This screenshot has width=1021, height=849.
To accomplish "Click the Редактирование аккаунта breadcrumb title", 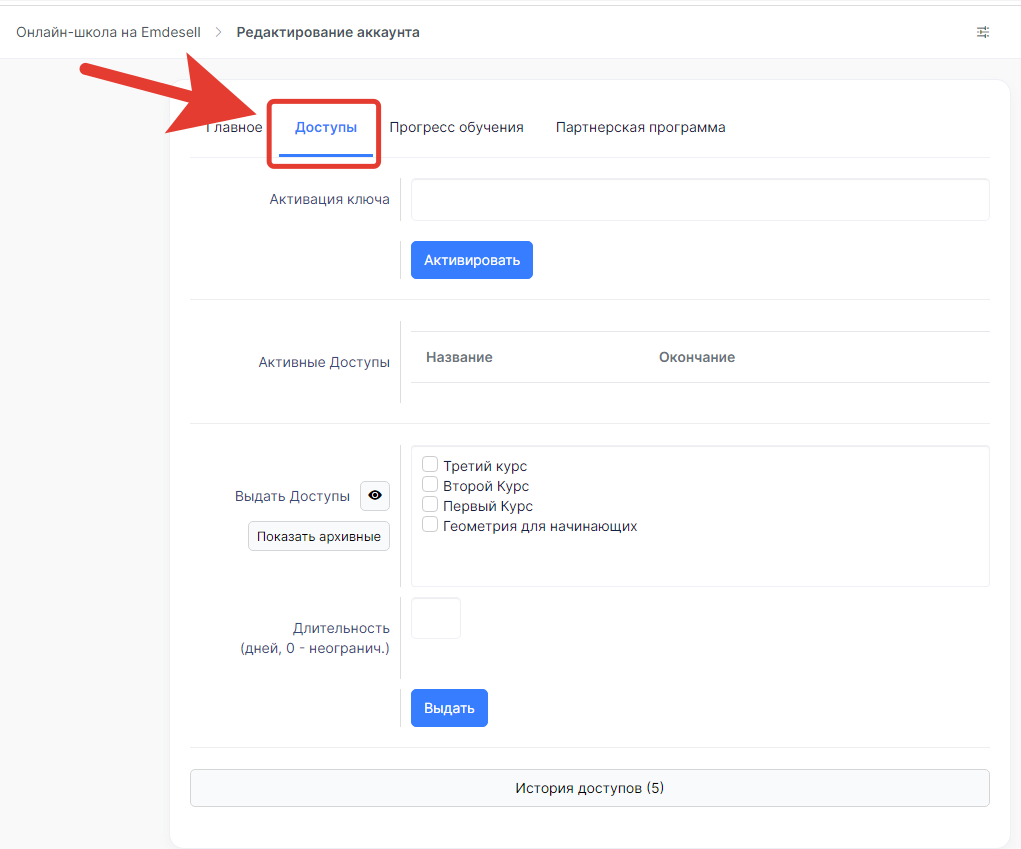I will 328,32.
